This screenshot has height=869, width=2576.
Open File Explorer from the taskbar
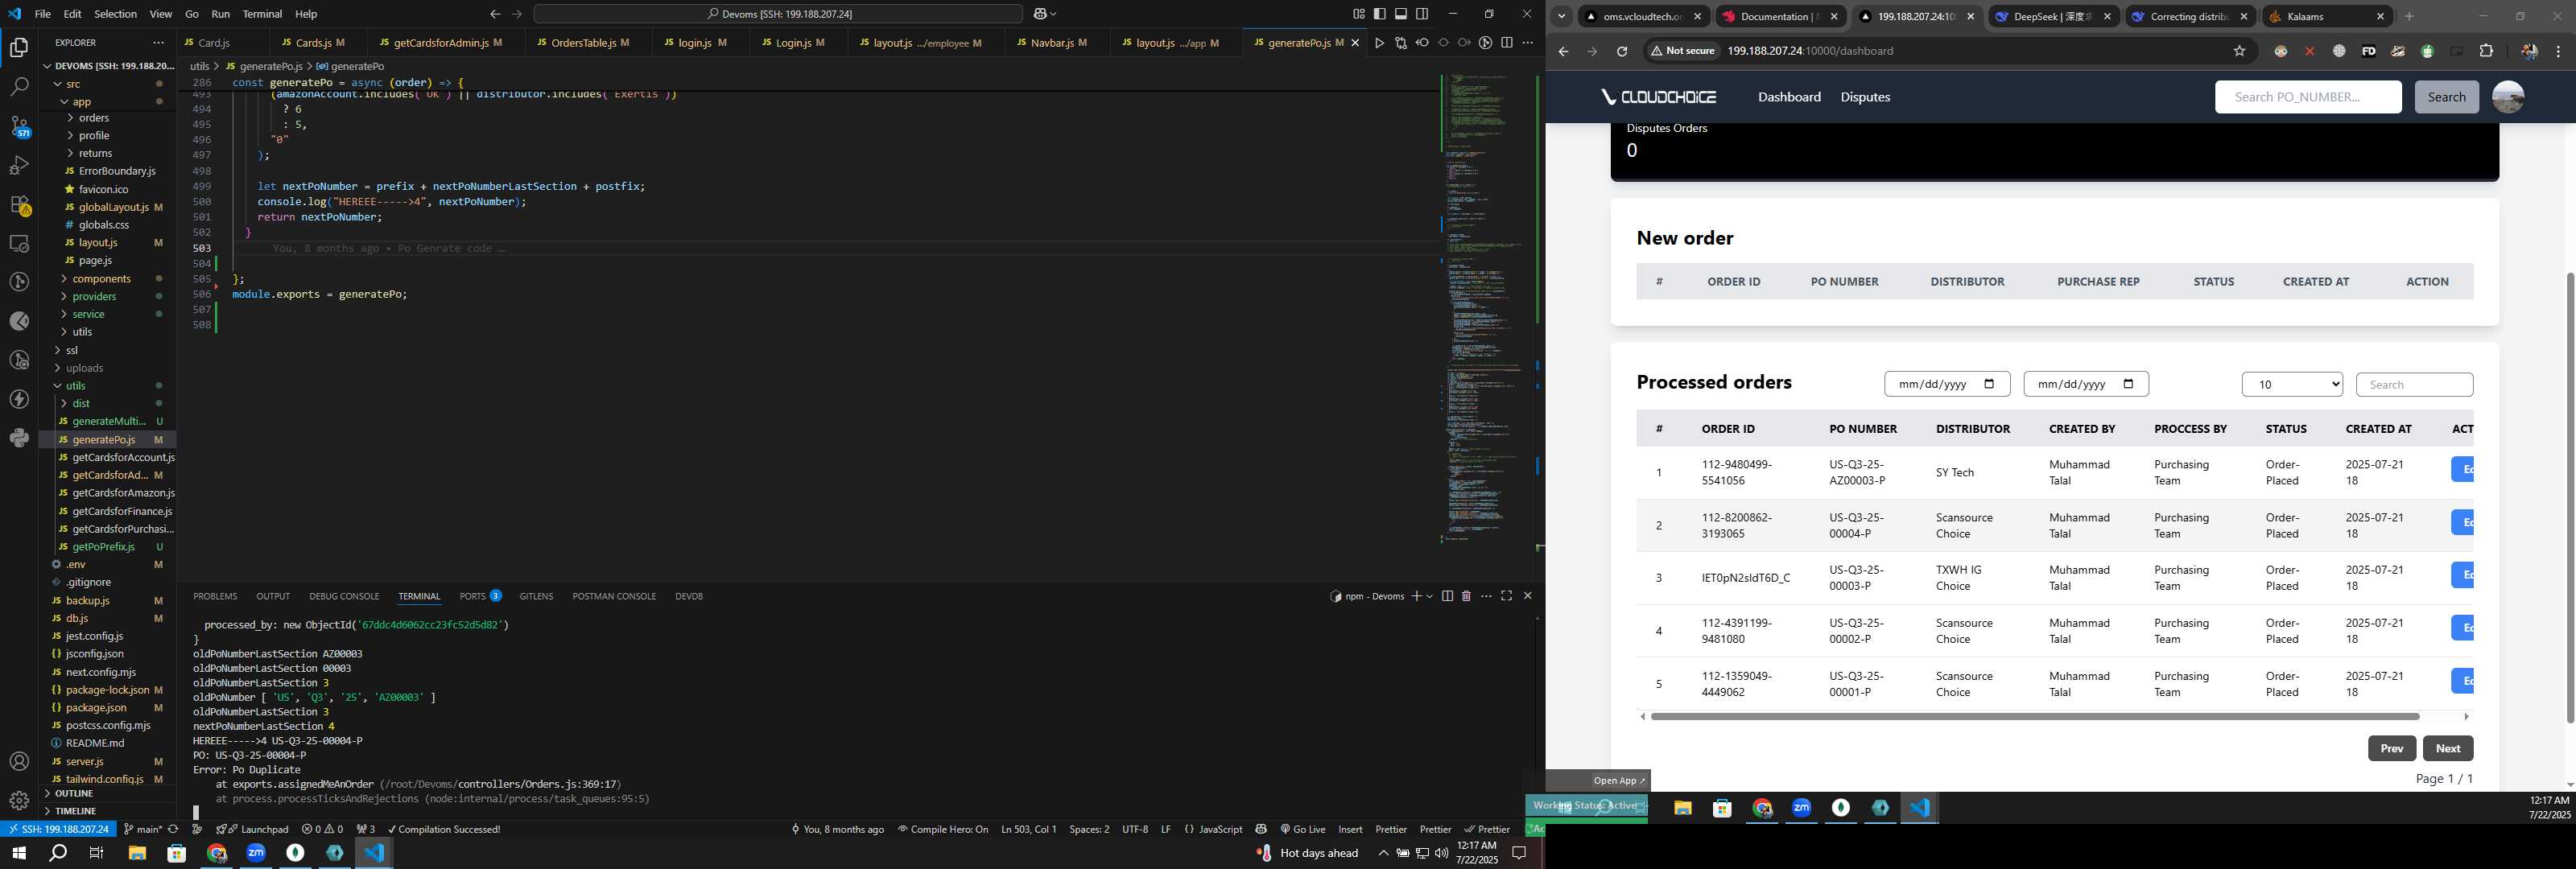[x=137, y=853]
